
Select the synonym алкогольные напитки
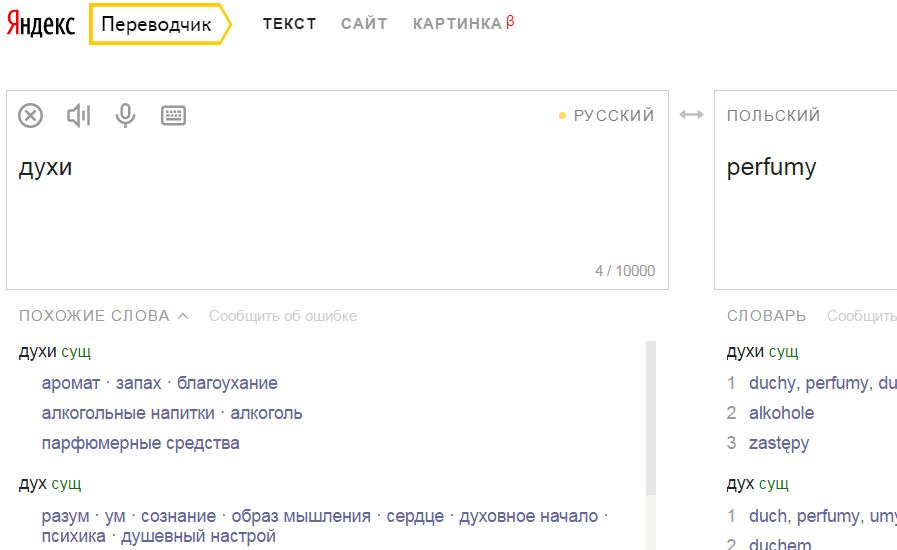pos(128,413)
